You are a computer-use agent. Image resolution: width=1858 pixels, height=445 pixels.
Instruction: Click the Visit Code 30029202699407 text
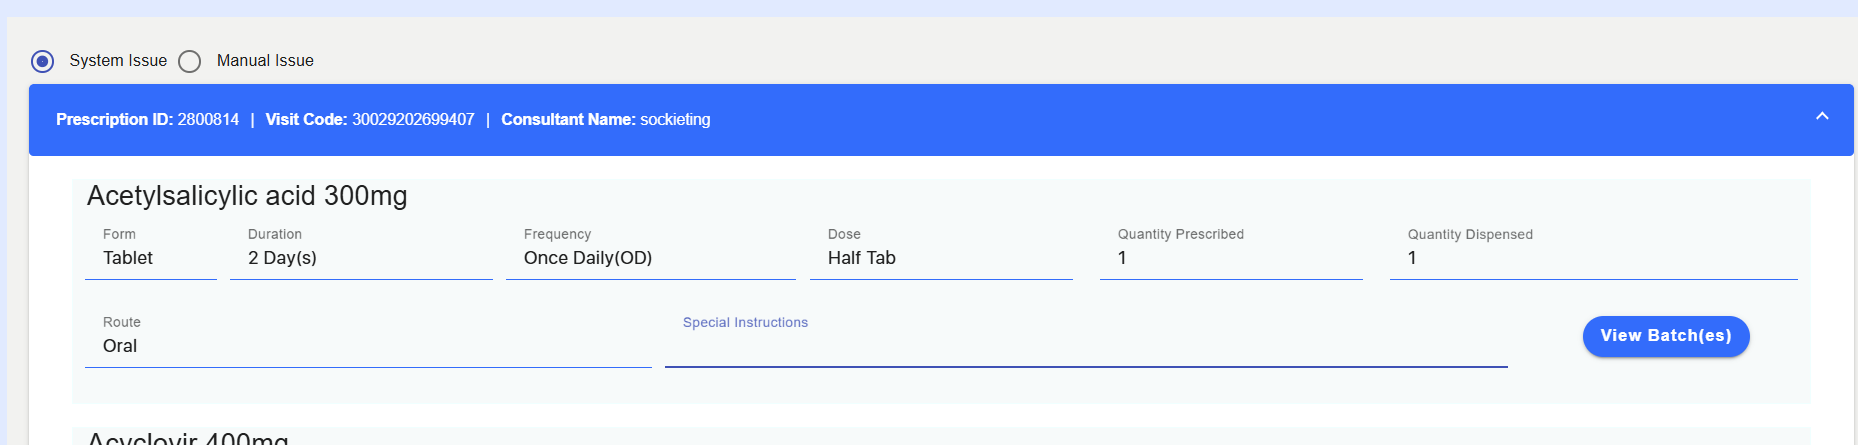coord(370,120)
